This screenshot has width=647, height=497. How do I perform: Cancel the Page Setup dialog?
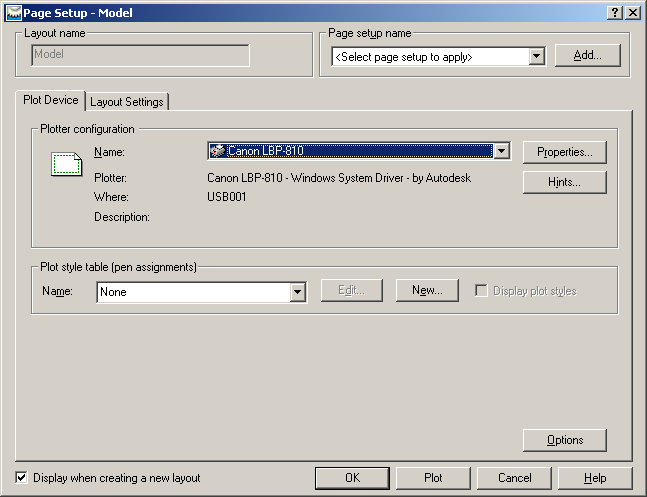tap(515, 478)
